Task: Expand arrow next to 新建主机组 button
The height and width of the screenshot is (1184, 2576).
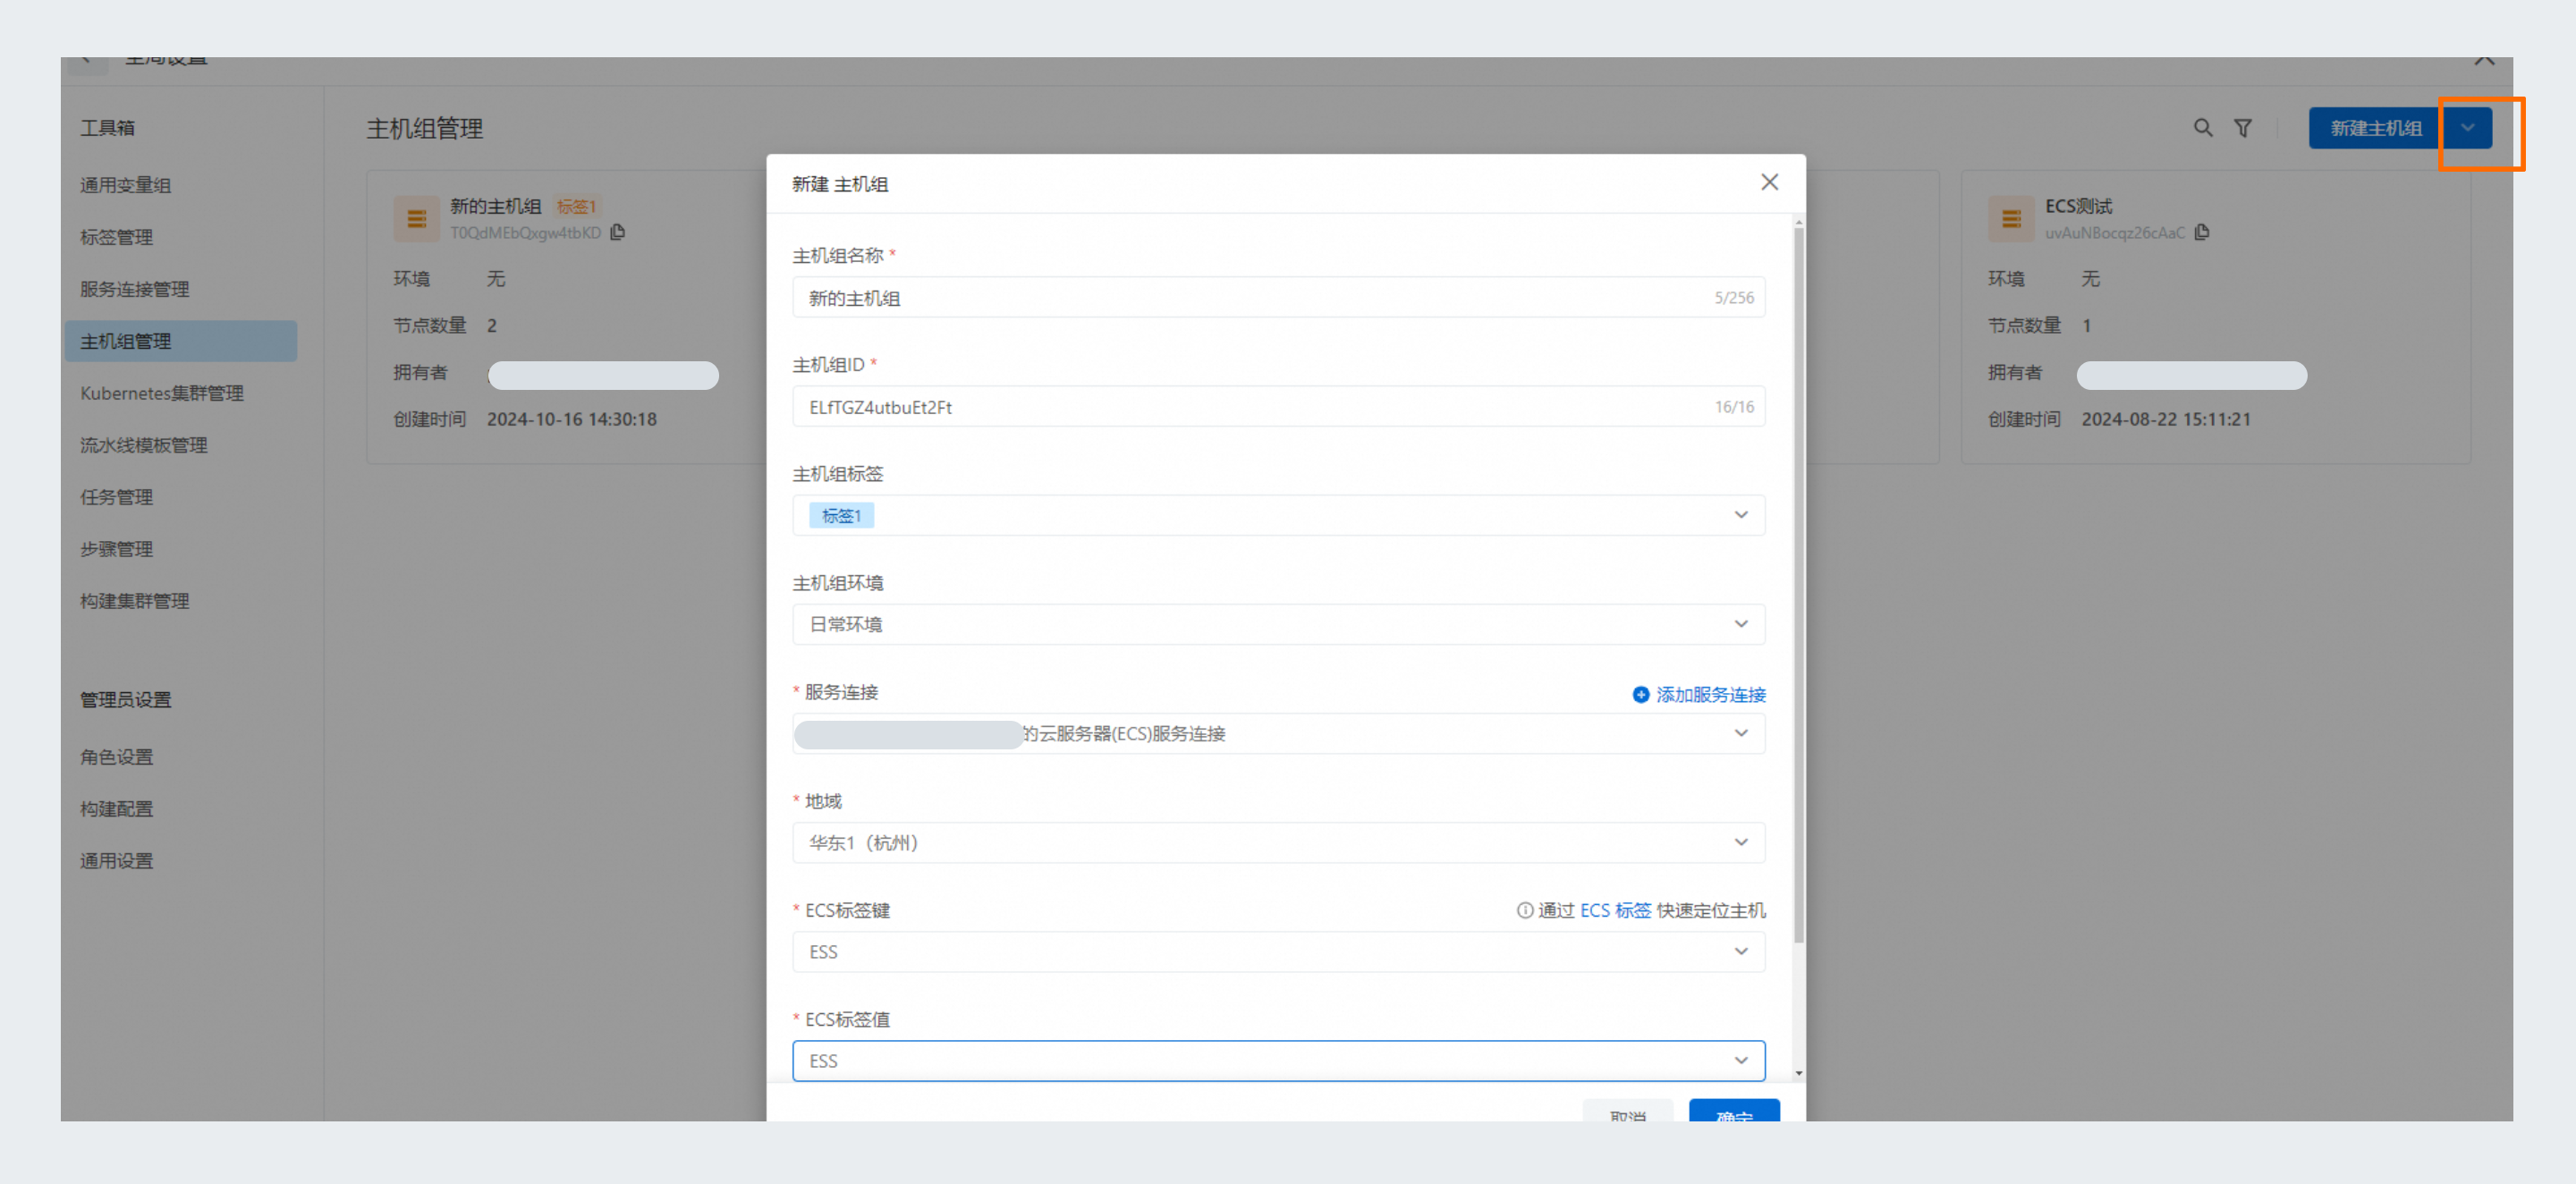Action: (x=2468, y=128)
